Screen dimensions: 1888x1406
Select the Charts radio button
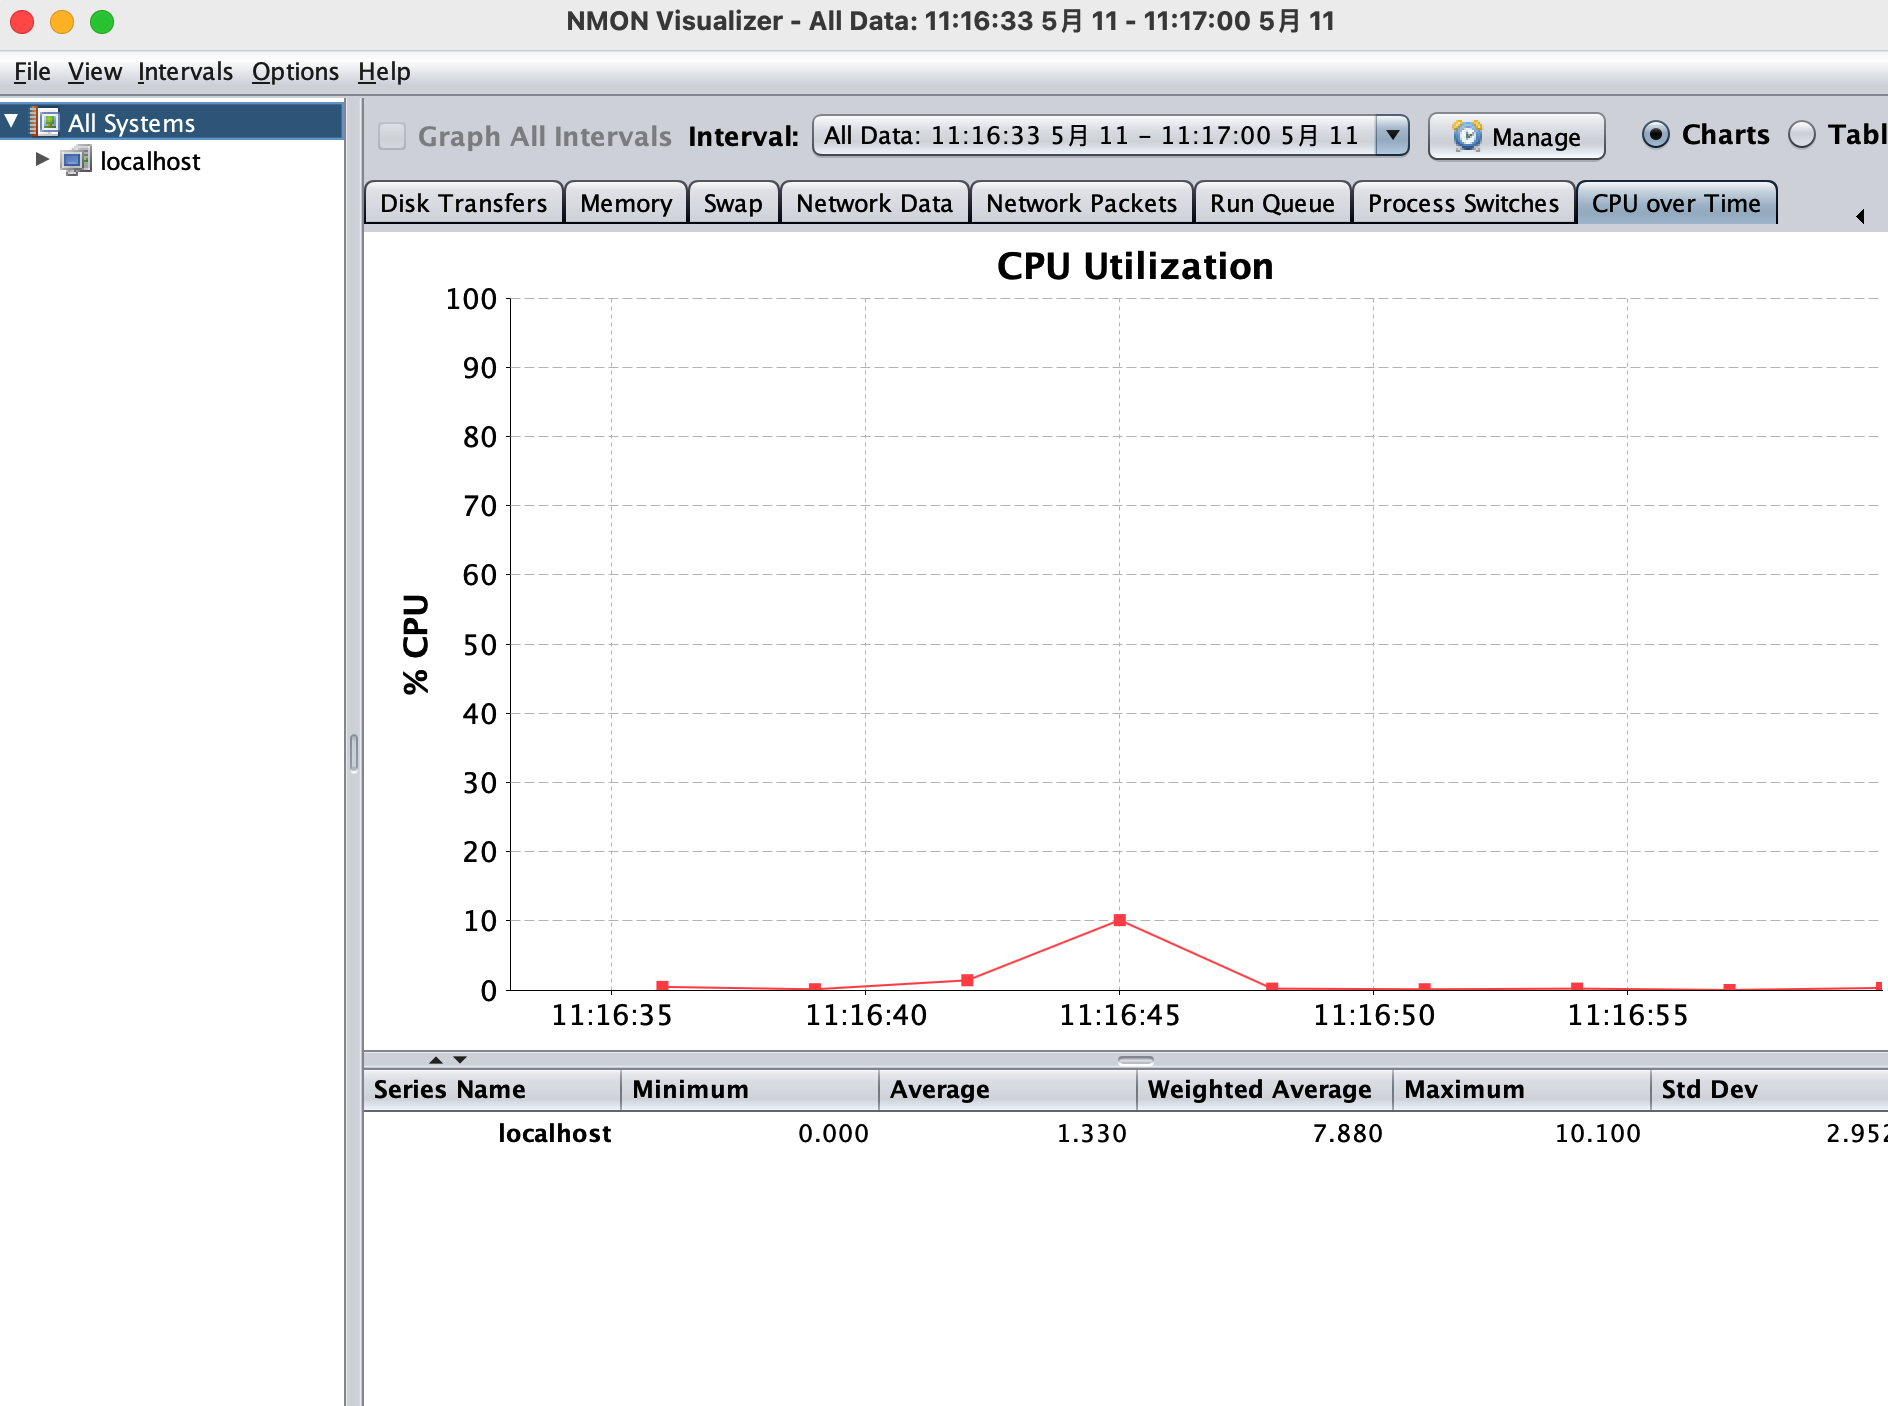(1658, 134)
